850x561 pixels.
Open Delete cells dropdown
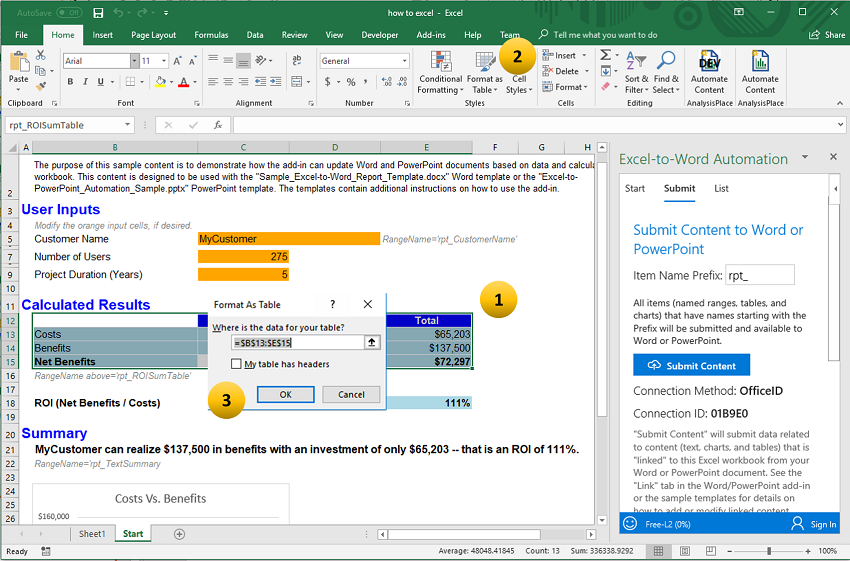click(587, 71)
